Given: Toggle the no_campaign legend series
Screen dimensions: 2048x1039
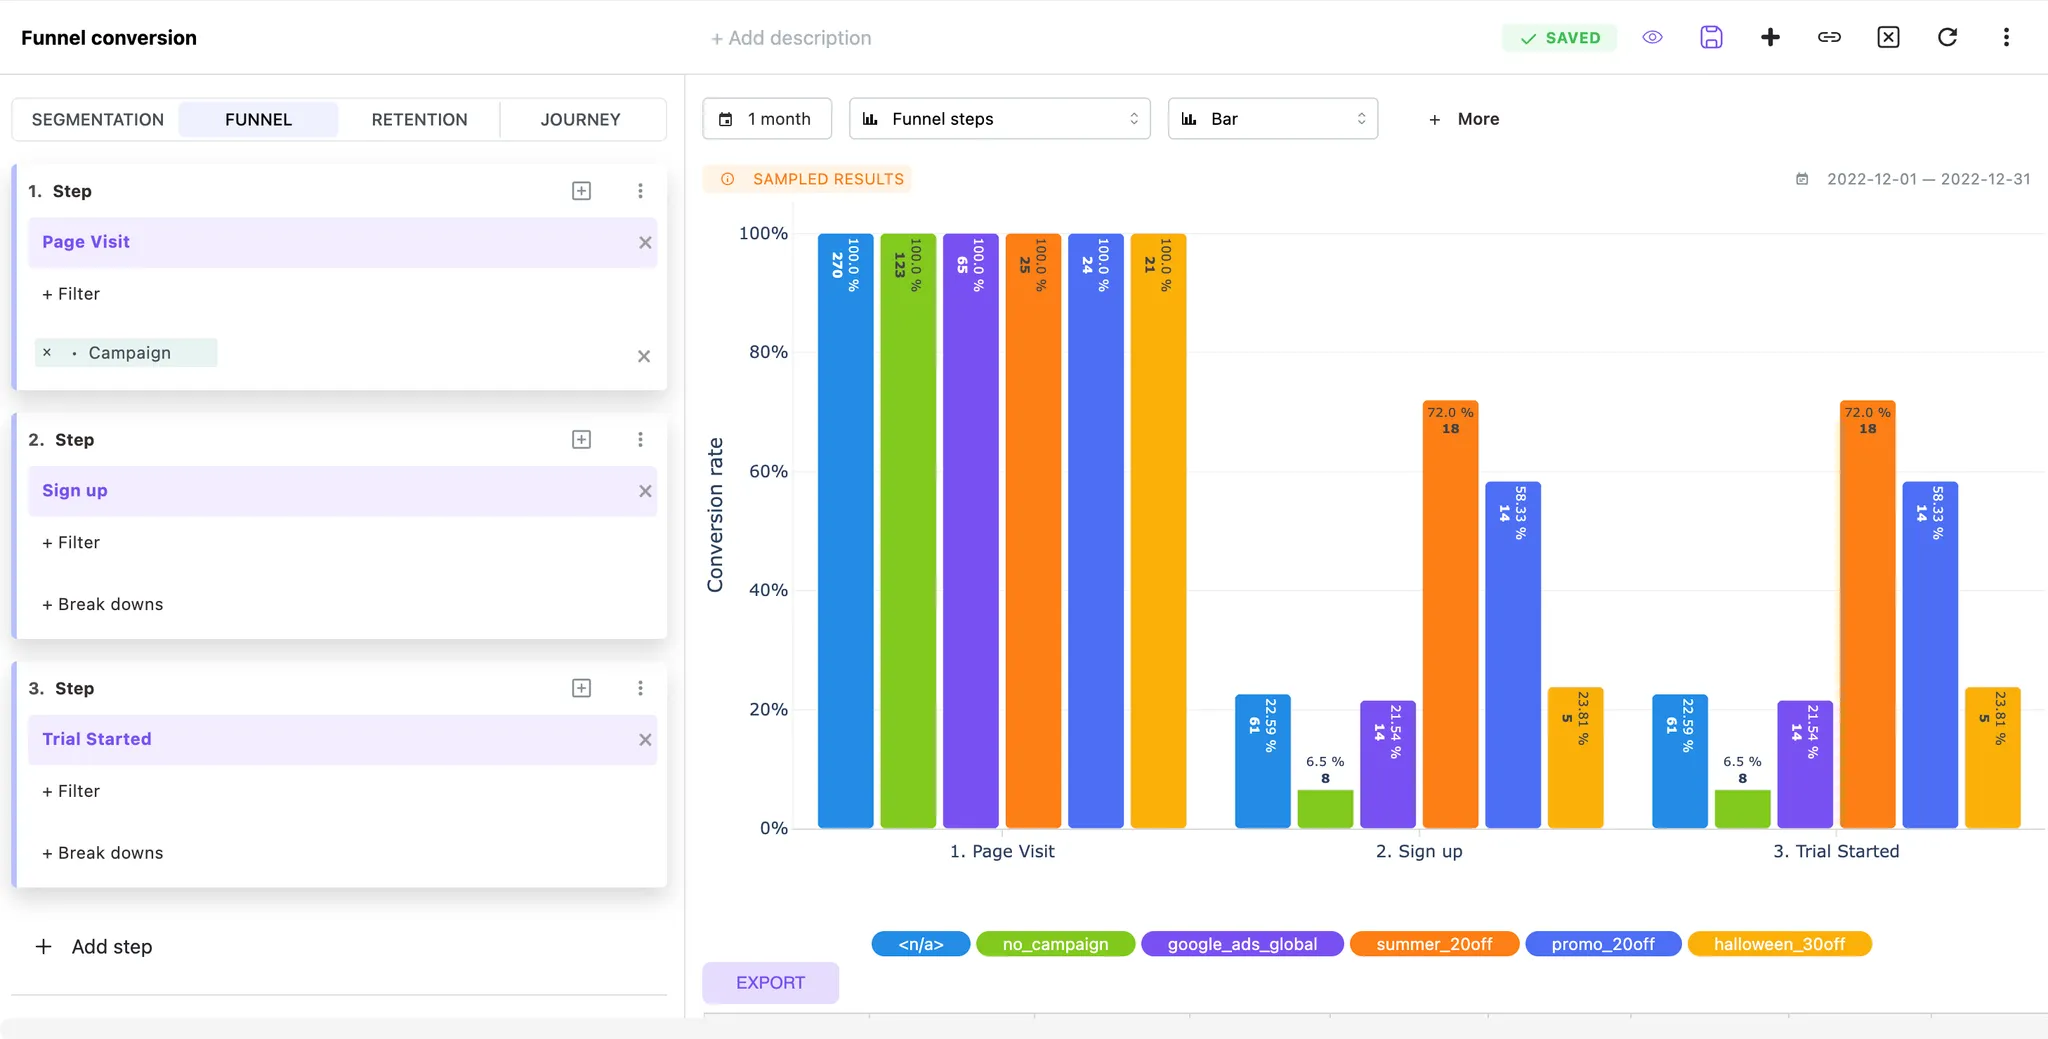Looking at the screenshot, I should [x=1055, y=944].
